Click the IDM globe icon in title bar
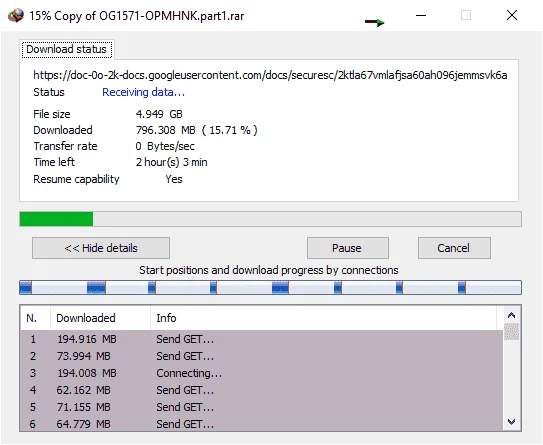 tap(16, 15)
